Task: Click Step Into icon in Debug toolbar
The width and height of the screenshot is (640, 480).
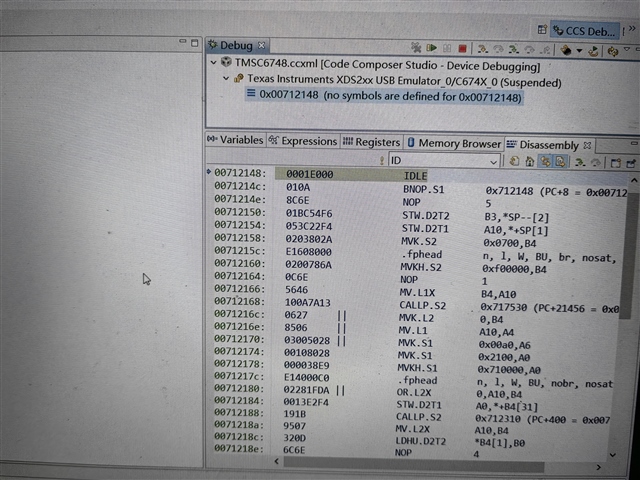Action: (x=482, y=49)
